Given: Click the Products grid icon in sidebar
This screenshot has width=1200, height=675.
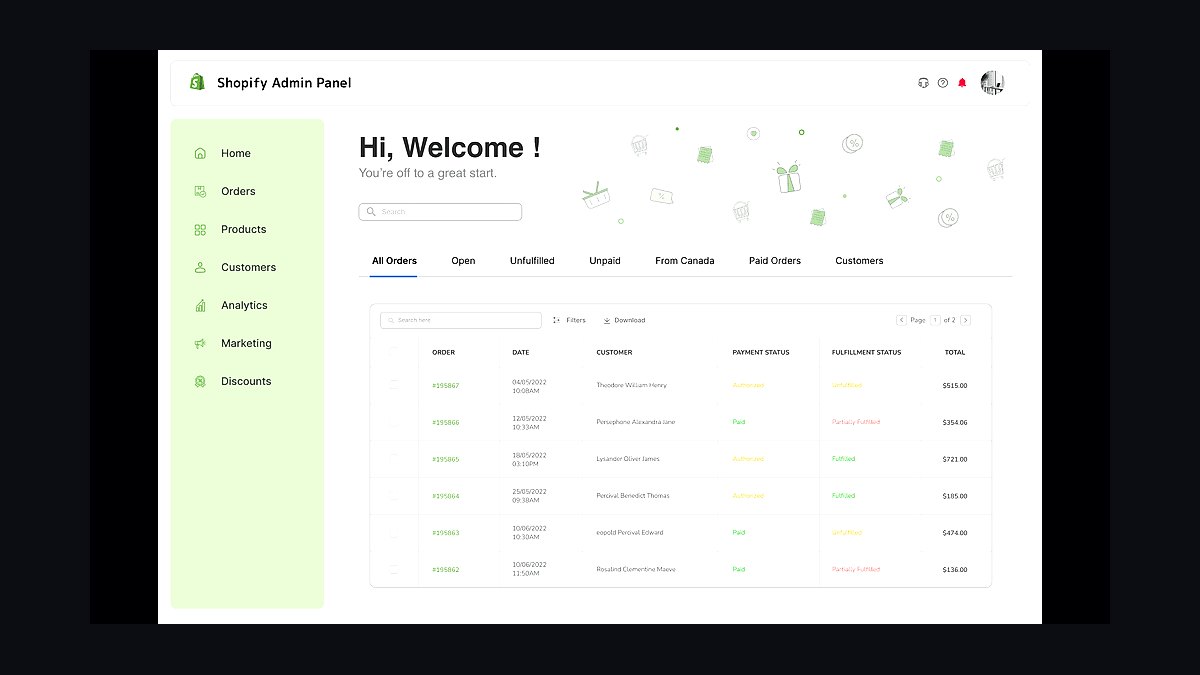Looking at the screenshot, I should click(200, 229).
